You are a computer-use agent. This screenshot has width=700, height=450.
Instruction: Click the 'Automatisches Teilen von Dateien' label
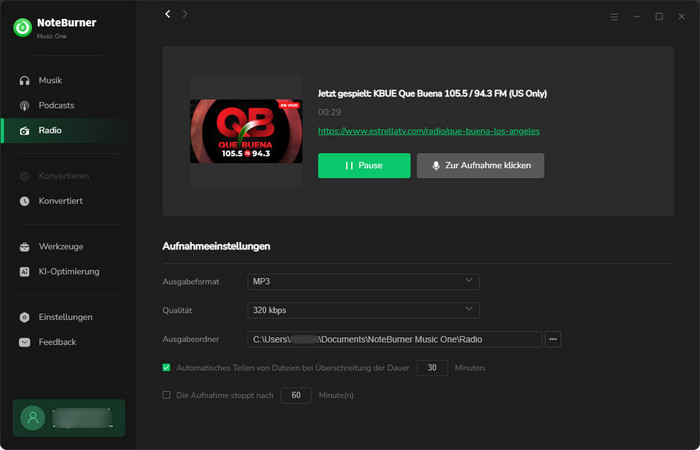pos(293,368)
